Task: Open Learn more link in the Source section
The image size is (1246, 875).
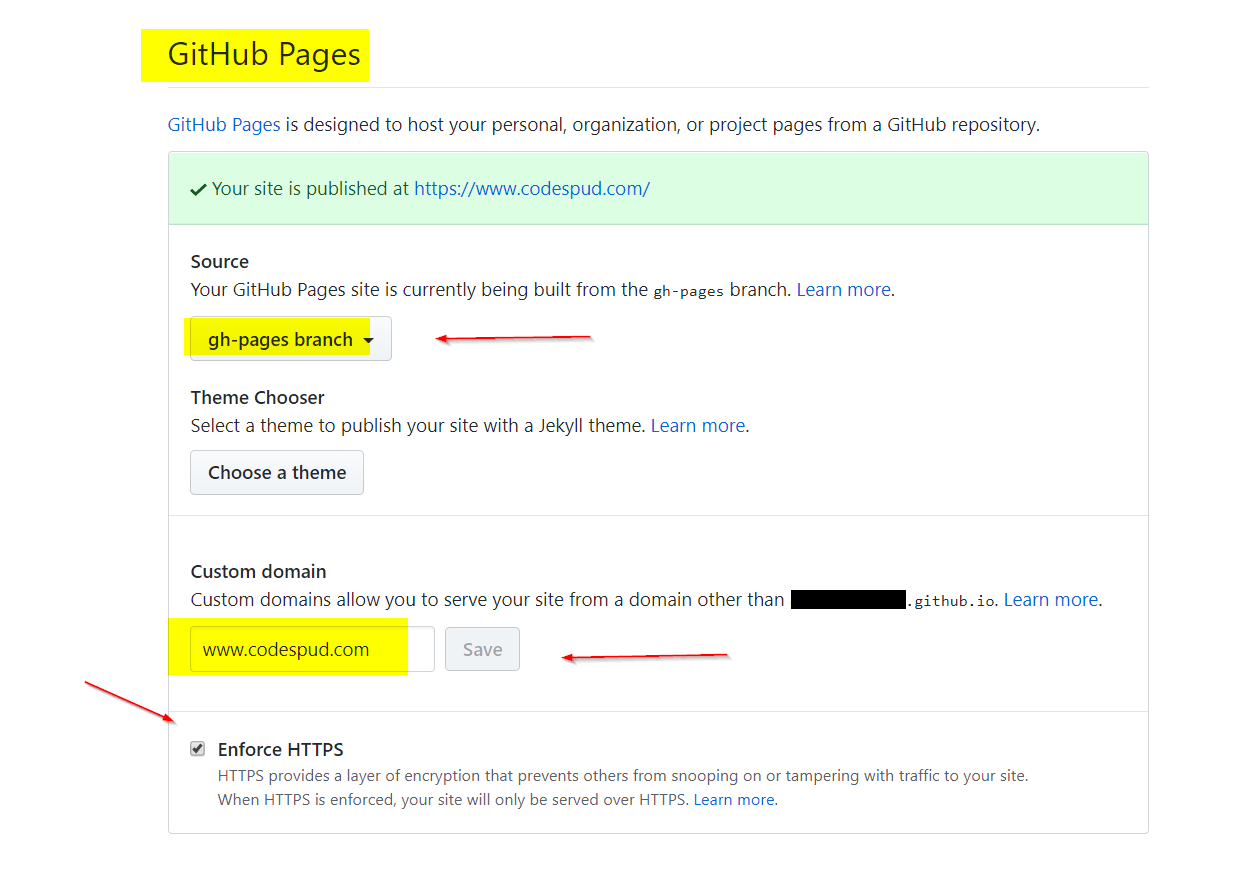Action: tap(843, 290)
